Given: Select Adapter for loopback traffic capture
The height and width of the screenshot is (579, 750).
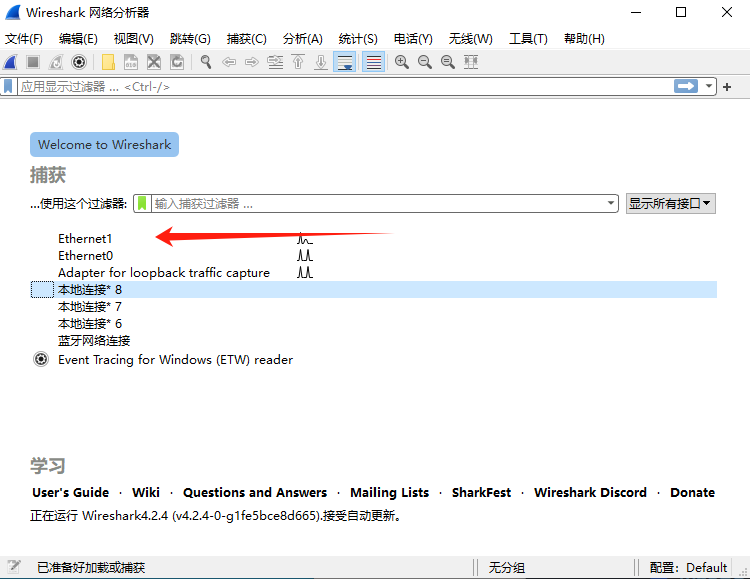Looking at the screenshot, I should (164, 273).
